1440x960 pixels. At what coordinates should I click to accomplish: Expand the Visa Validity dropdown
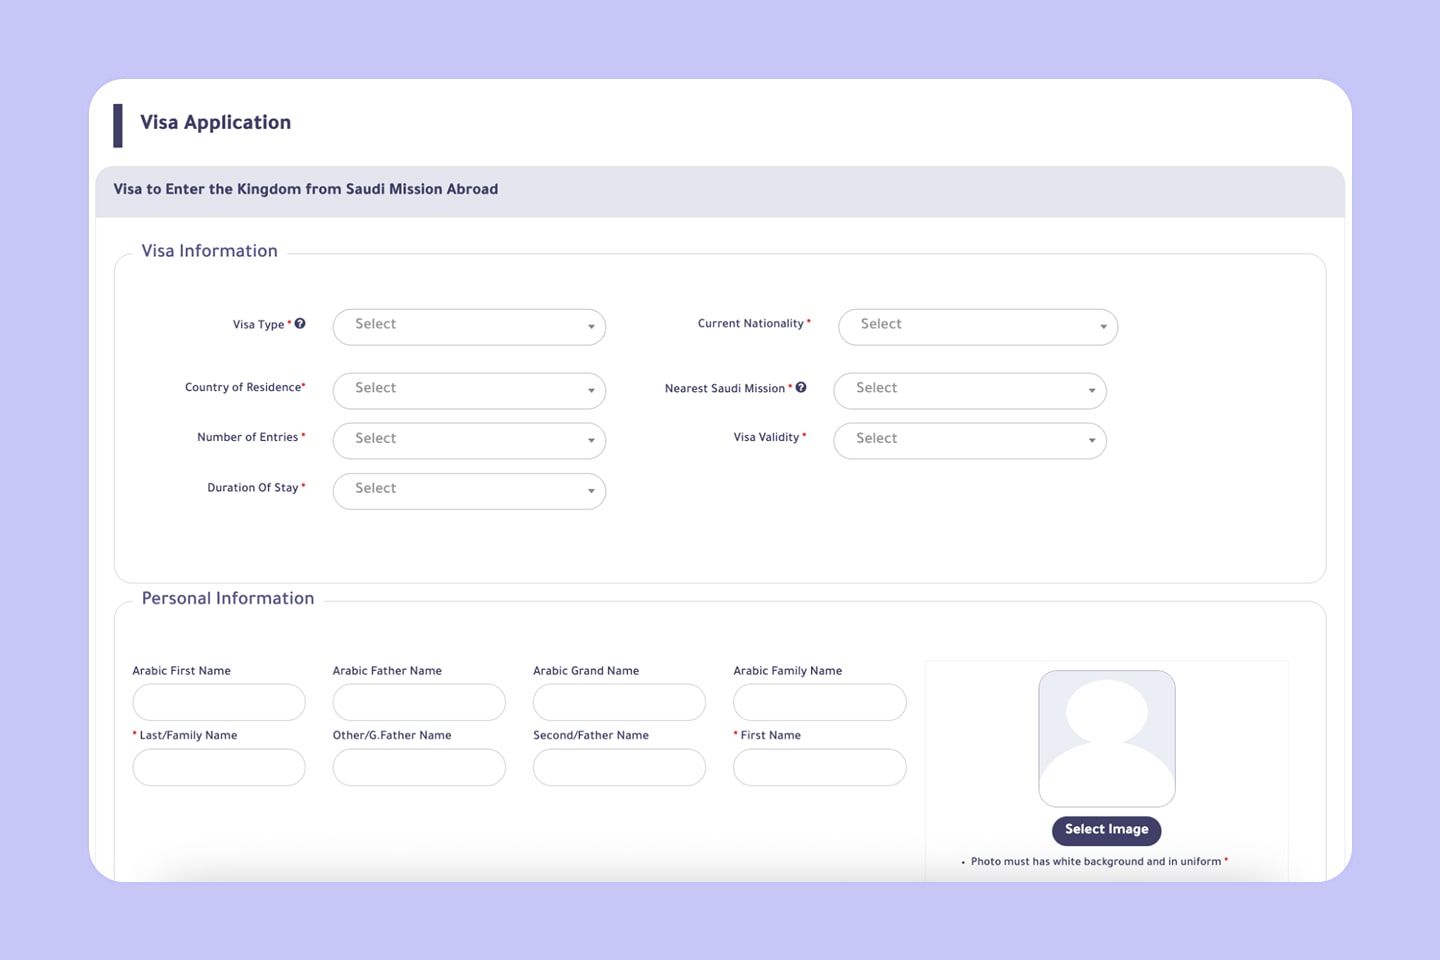click(969, 441)
